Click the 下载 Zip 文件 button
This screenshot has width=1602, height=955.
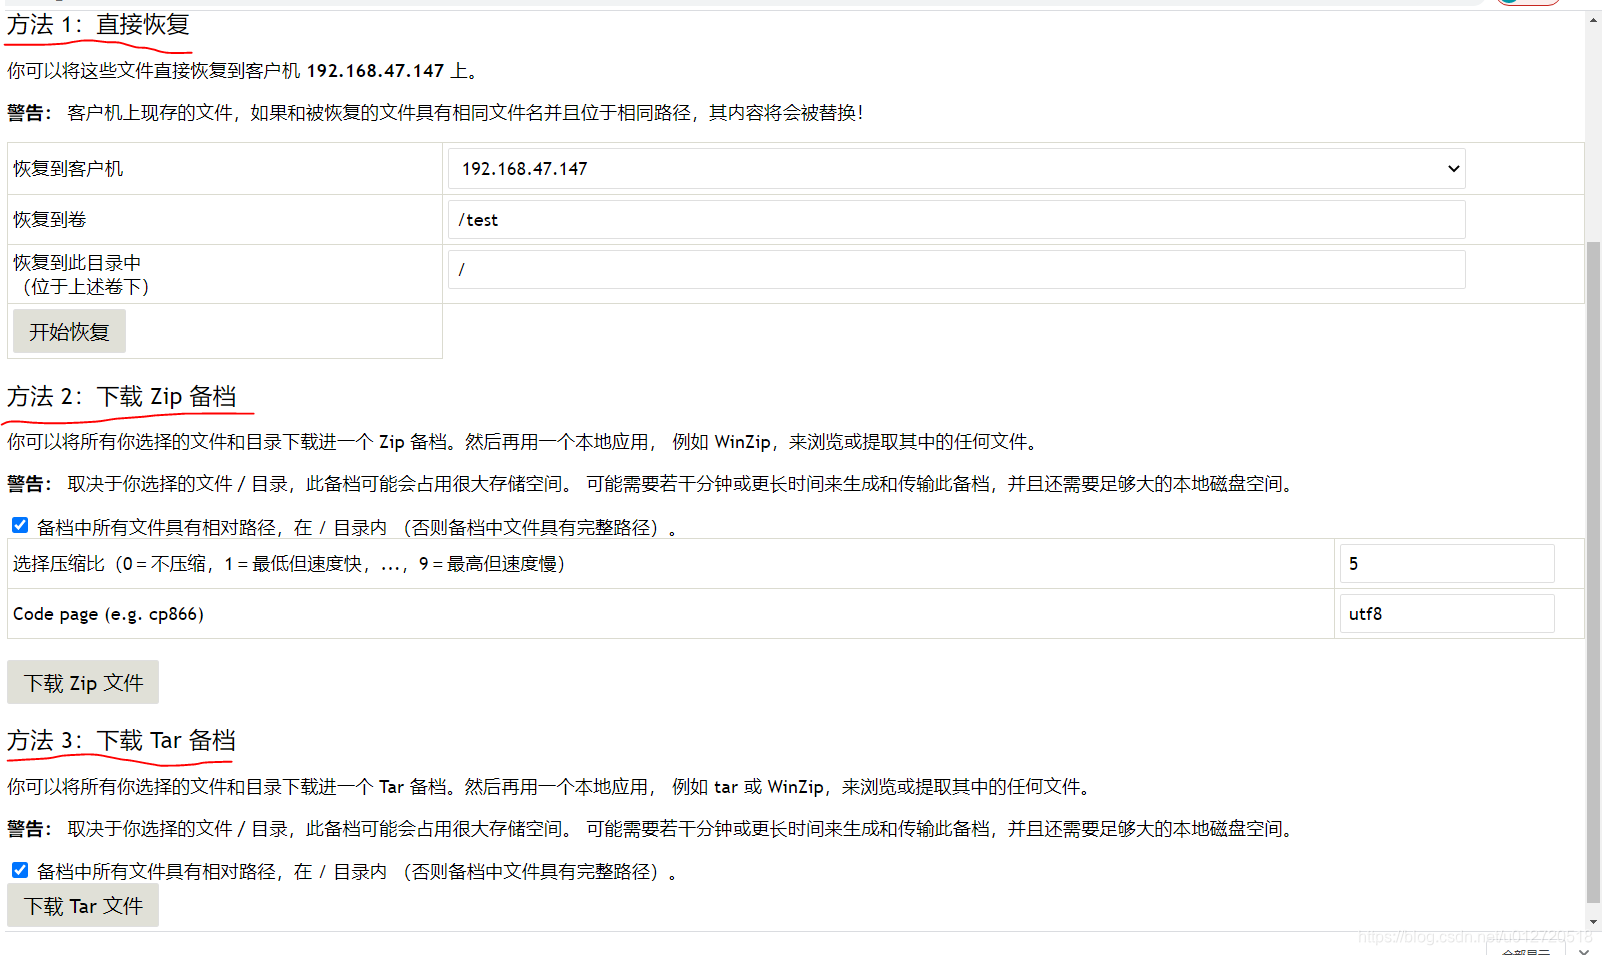[83, 683]
